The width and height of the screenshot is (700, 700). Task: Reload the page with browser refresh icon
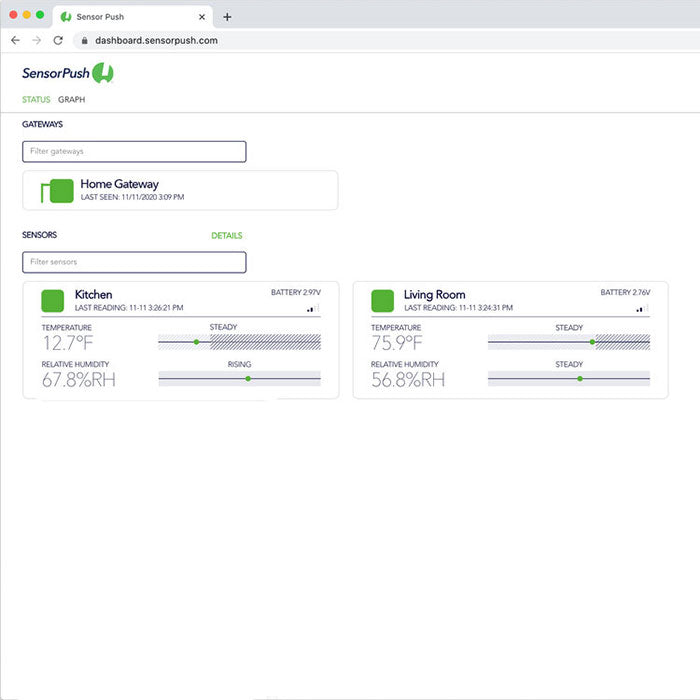[x=58, y=41]
